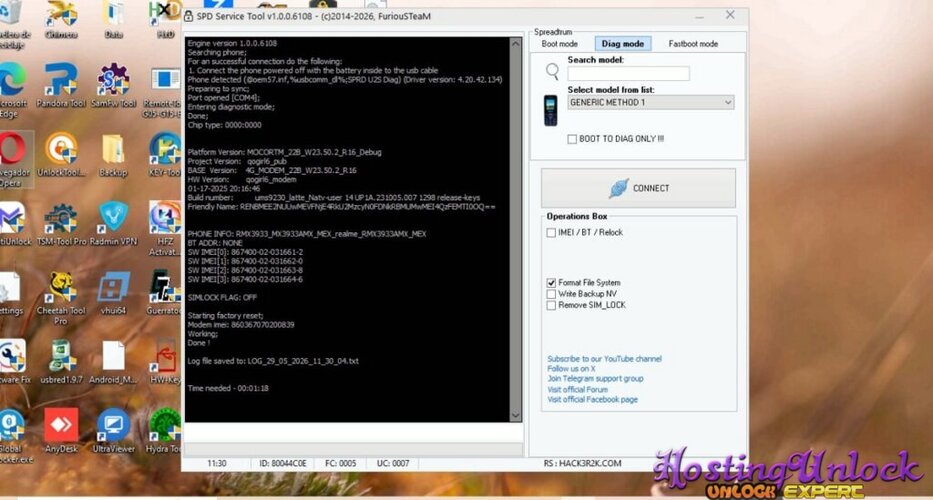Click in the Search model field
Viewport: 933px width, 500px height.
(628, 74)
